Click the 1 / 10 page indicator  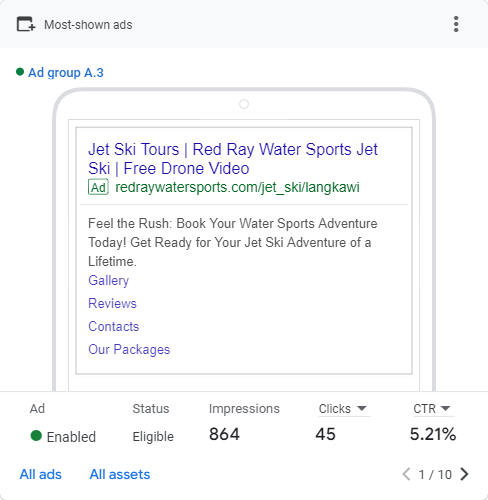click(435, 474)
